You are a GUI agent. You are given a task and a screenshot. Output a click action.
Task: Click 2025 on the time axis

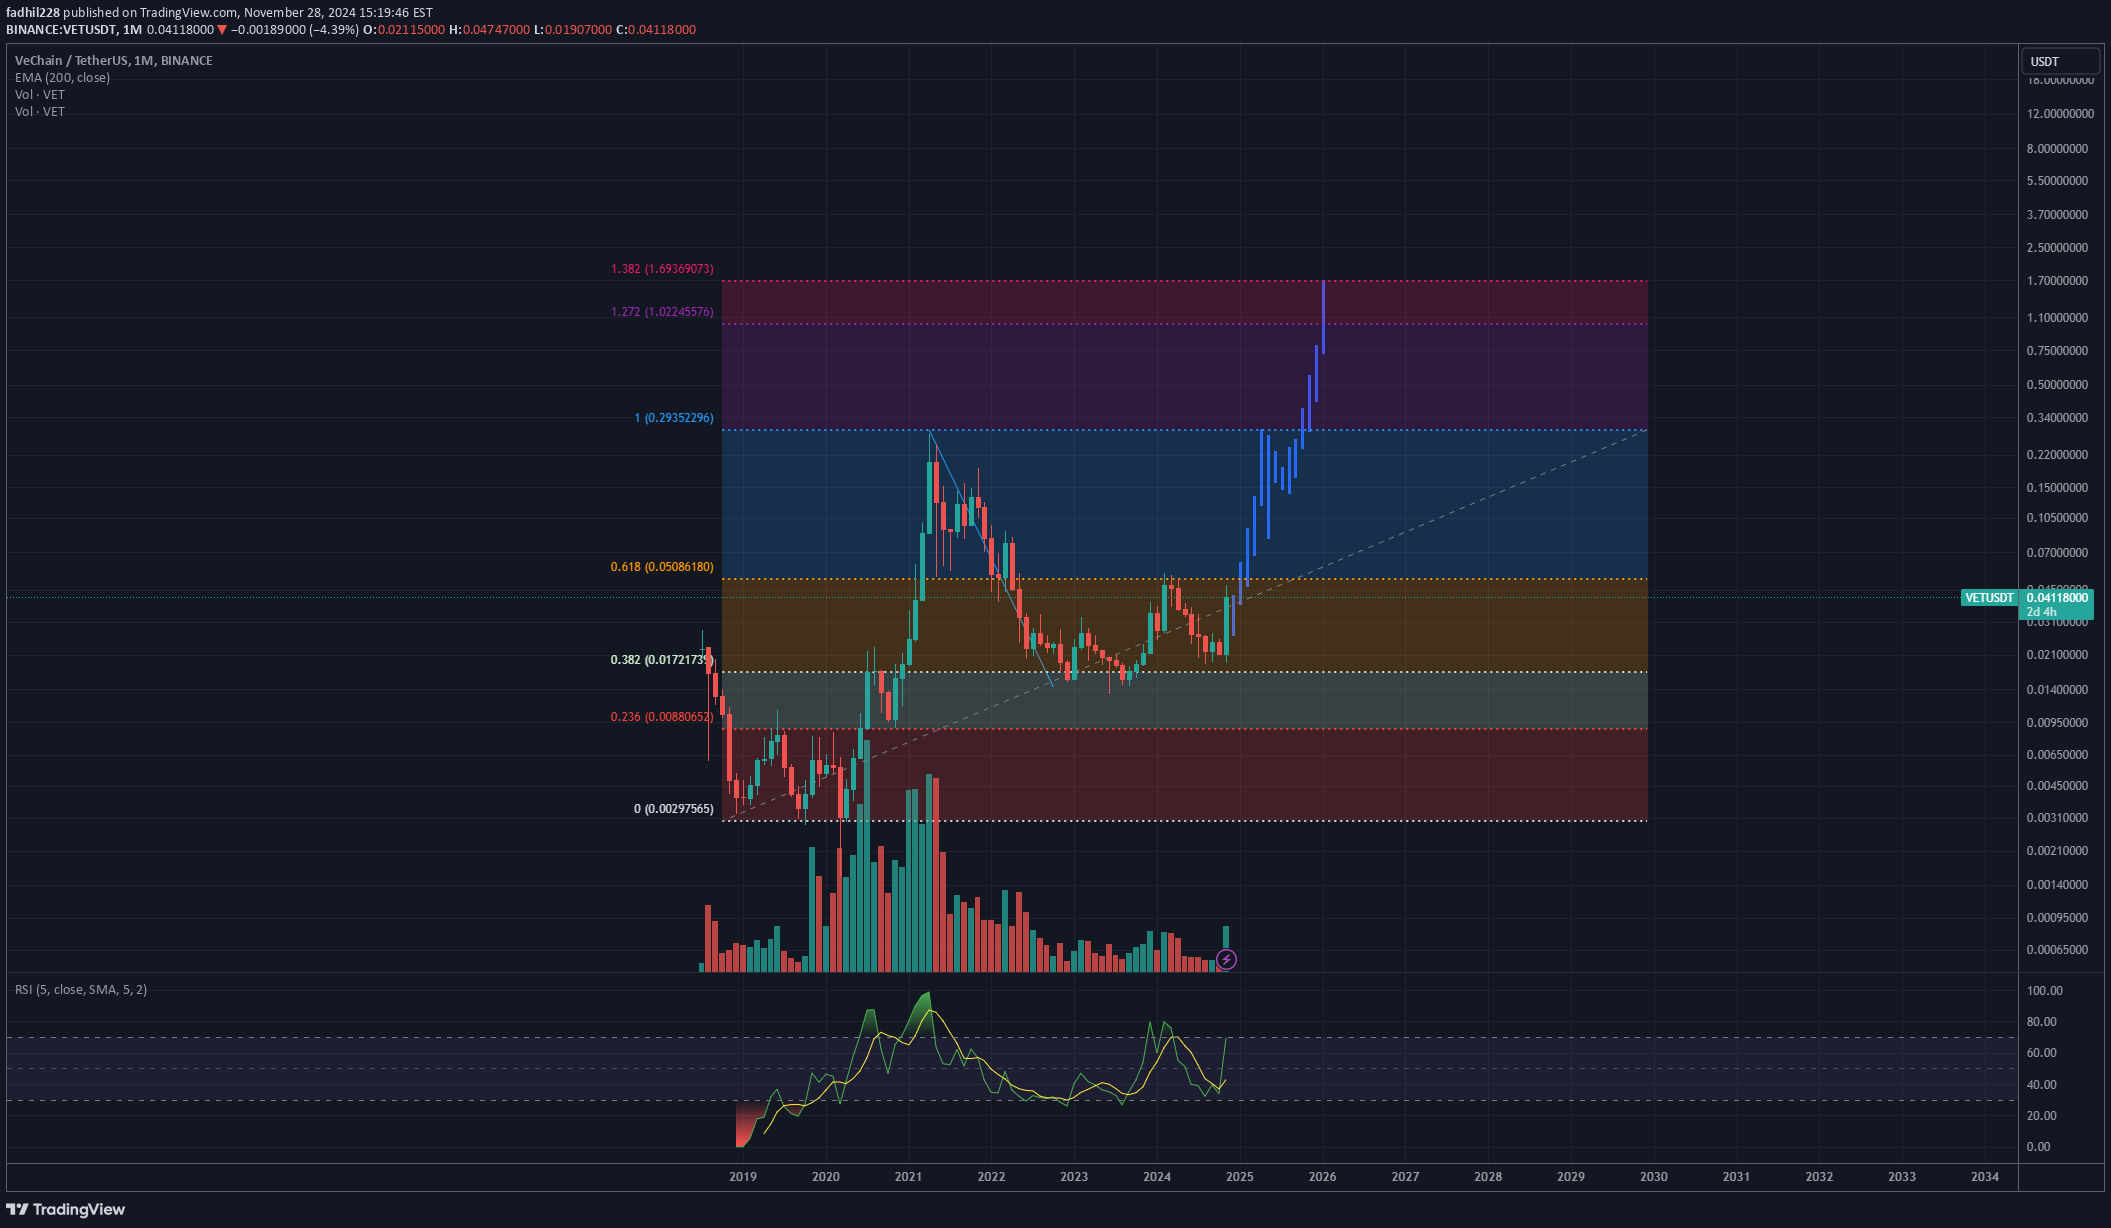(x=1240, y=1177)
